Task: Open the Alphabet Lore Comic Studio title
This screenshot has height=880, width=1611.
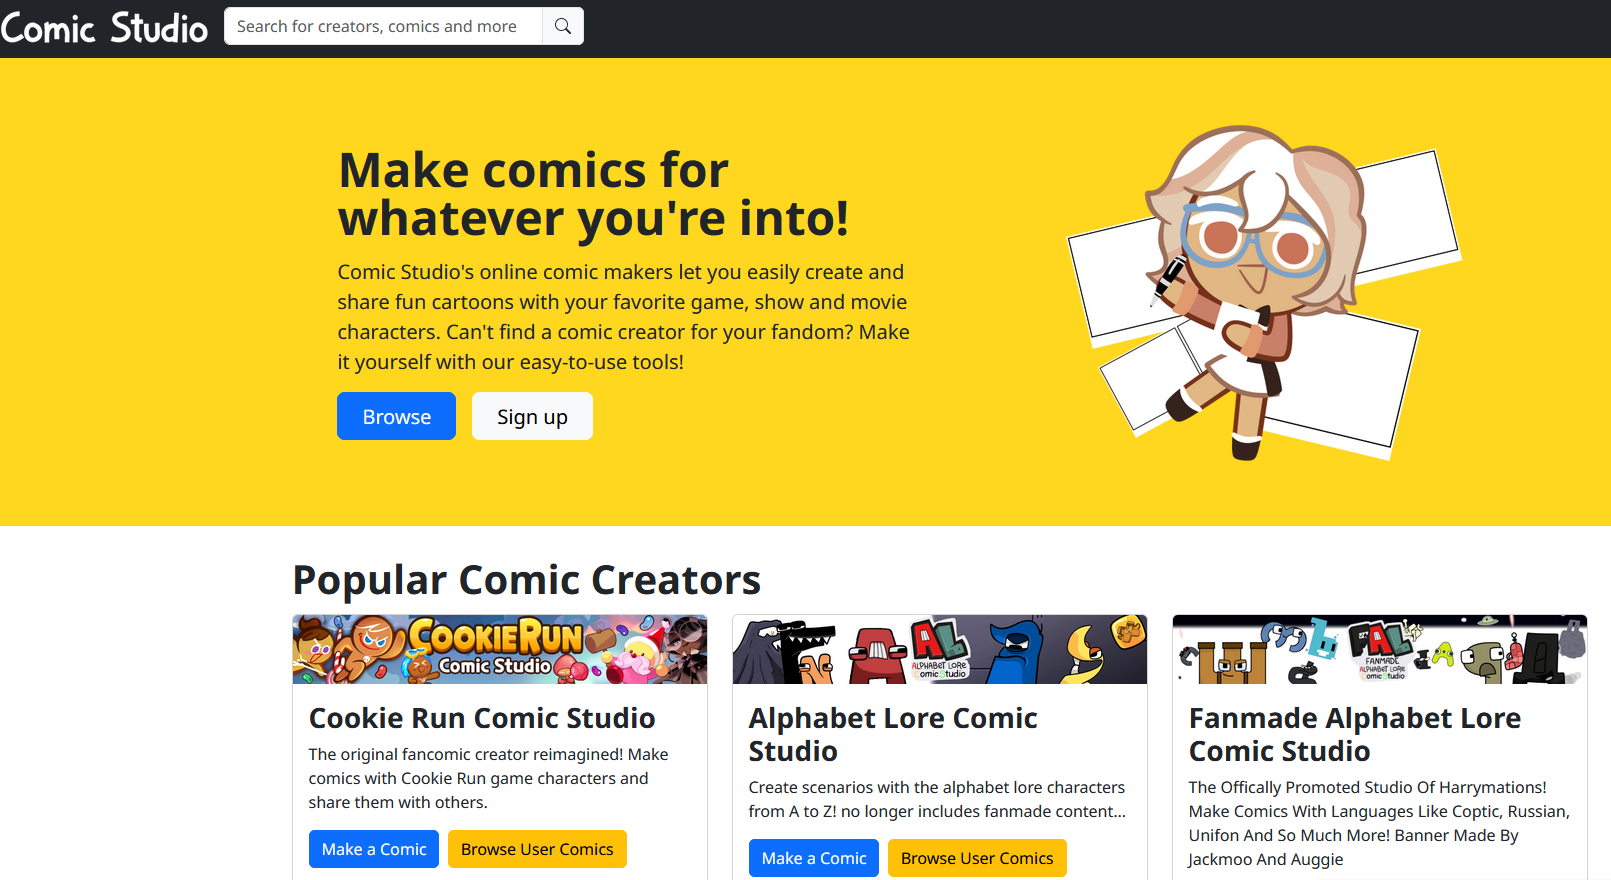Action: click(893, 734)
